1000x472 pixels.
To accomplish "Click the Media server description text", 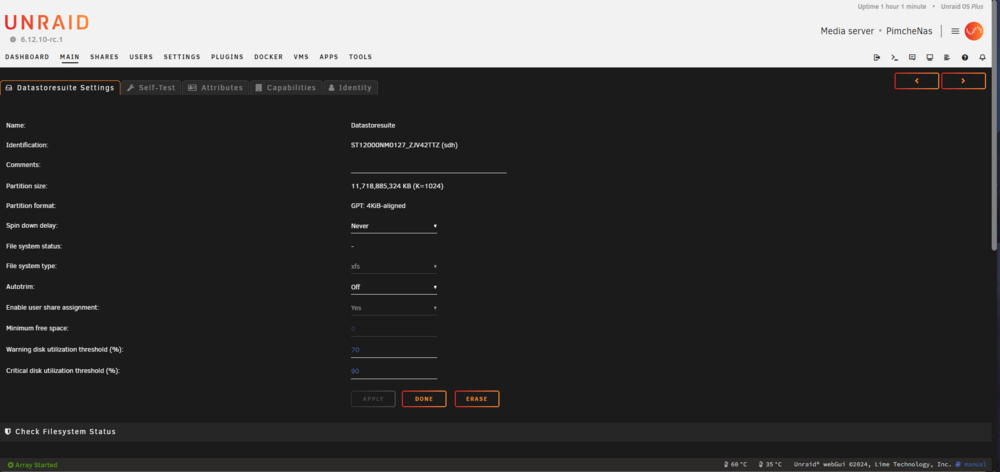I will [848, 31].
